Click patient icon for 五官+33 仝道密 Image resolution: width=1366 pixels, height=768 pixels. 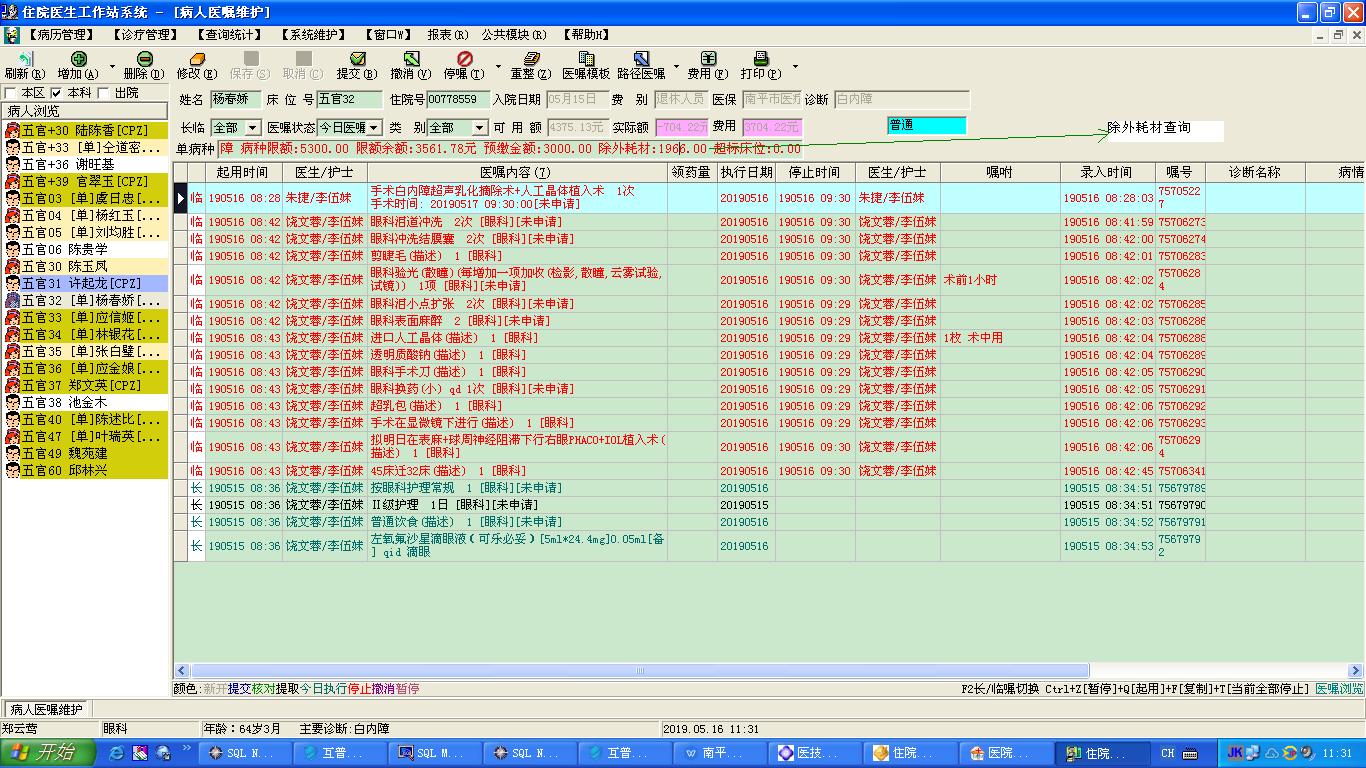click(x=13, y=147)
